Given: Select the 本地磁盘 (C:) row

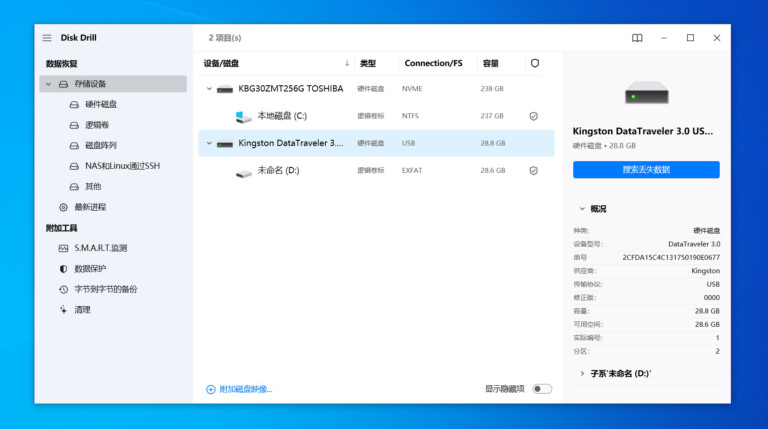Looking at the screenshot, I should (376, 116).
